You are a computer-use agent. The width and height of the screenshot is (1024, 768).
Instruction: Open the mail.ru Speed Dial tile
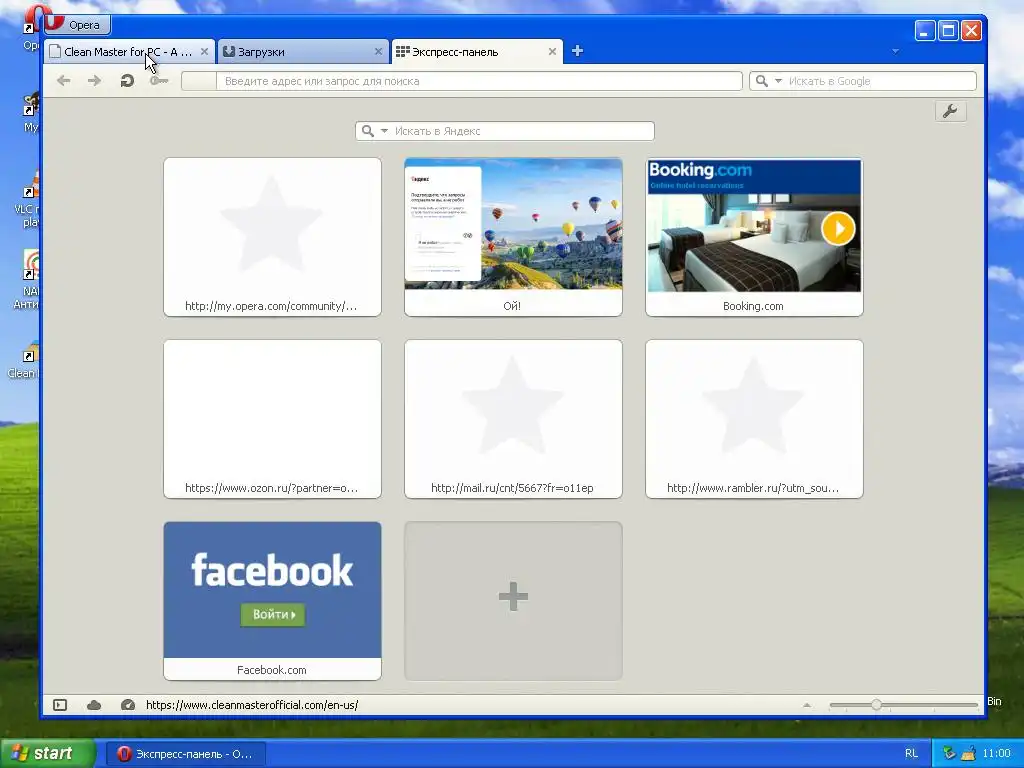tap(513, 419)
